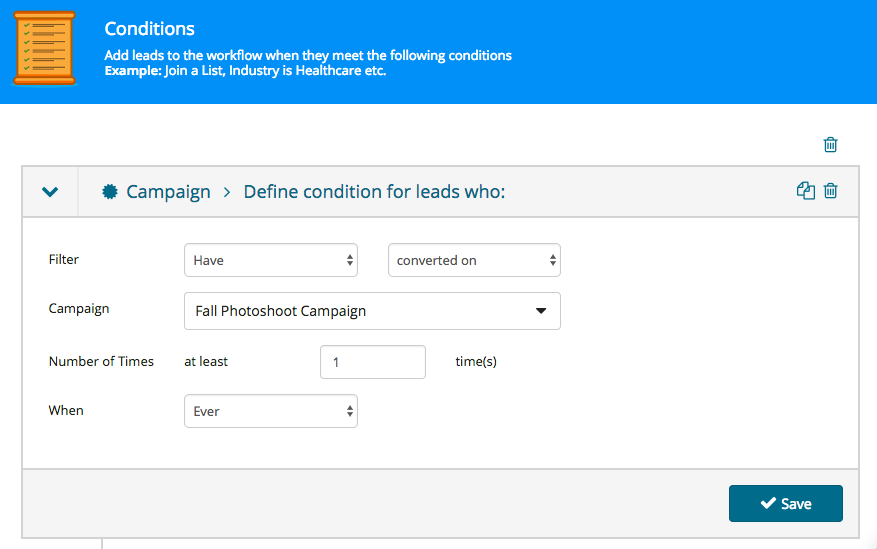Image resolution: width=877 pixels, height=549 pixels.
Task: Open the Fall Photoshoot Campaign selector
Action: point(373,311)
